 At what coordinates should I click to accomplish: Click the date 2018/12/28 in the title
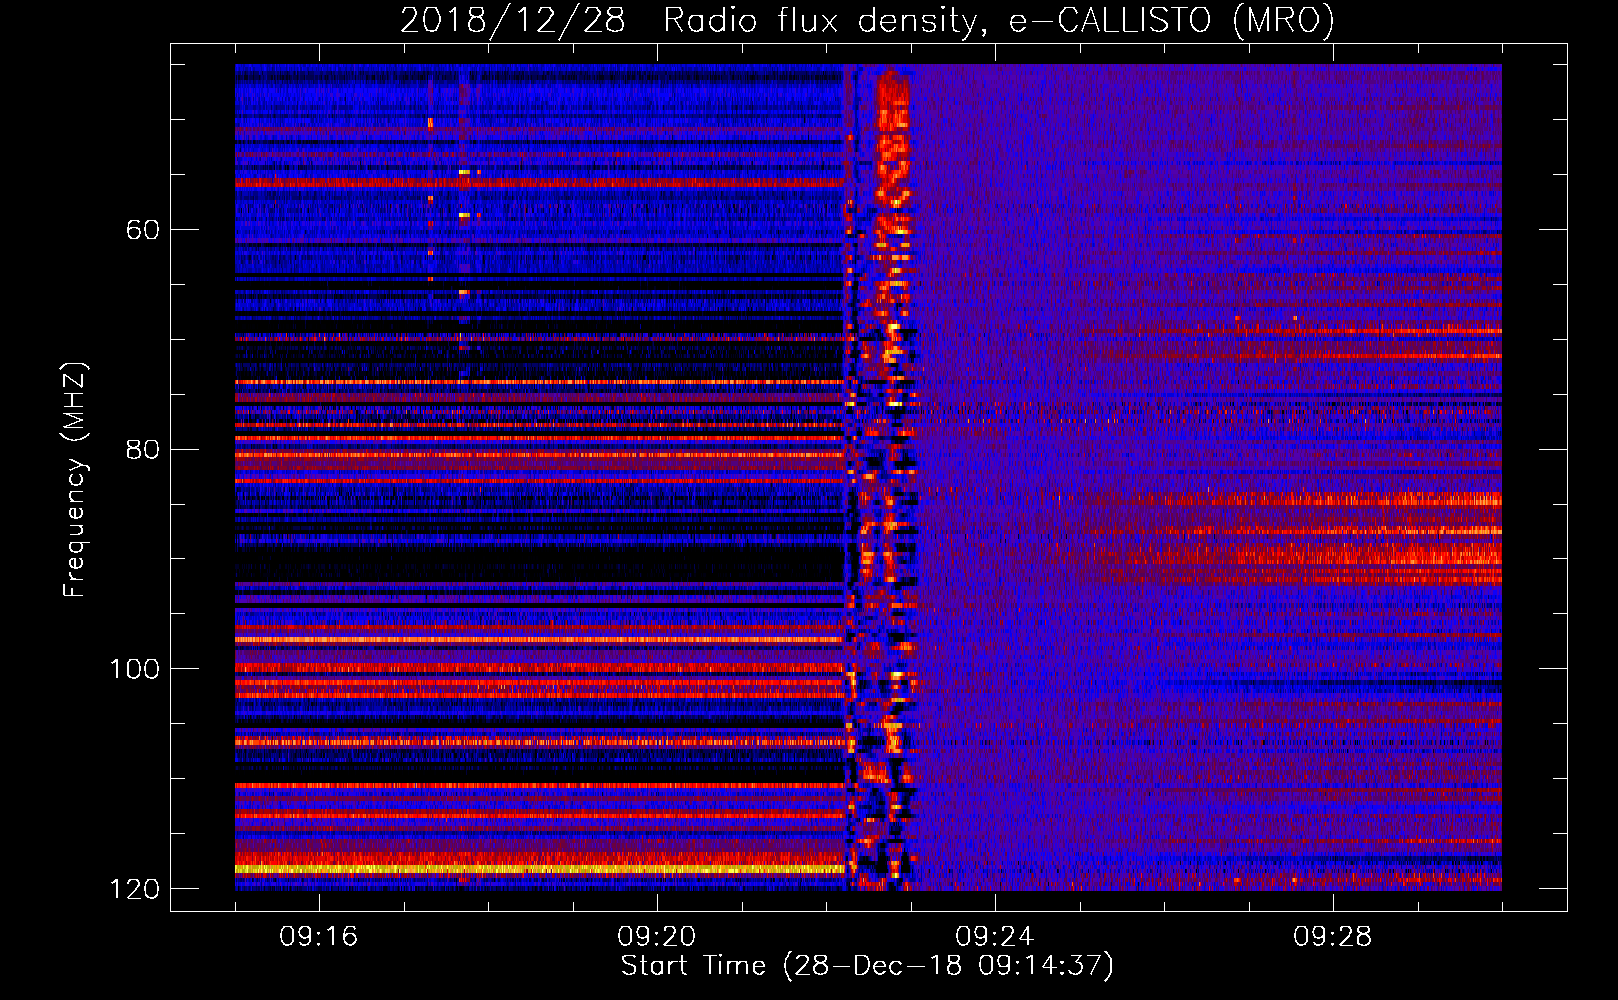click(512, 20)
